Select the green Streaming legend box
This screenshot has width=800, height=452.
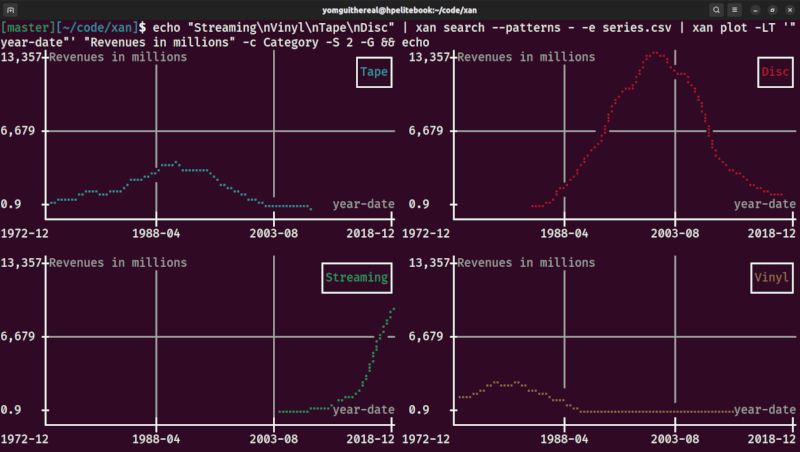click(357, 278)
